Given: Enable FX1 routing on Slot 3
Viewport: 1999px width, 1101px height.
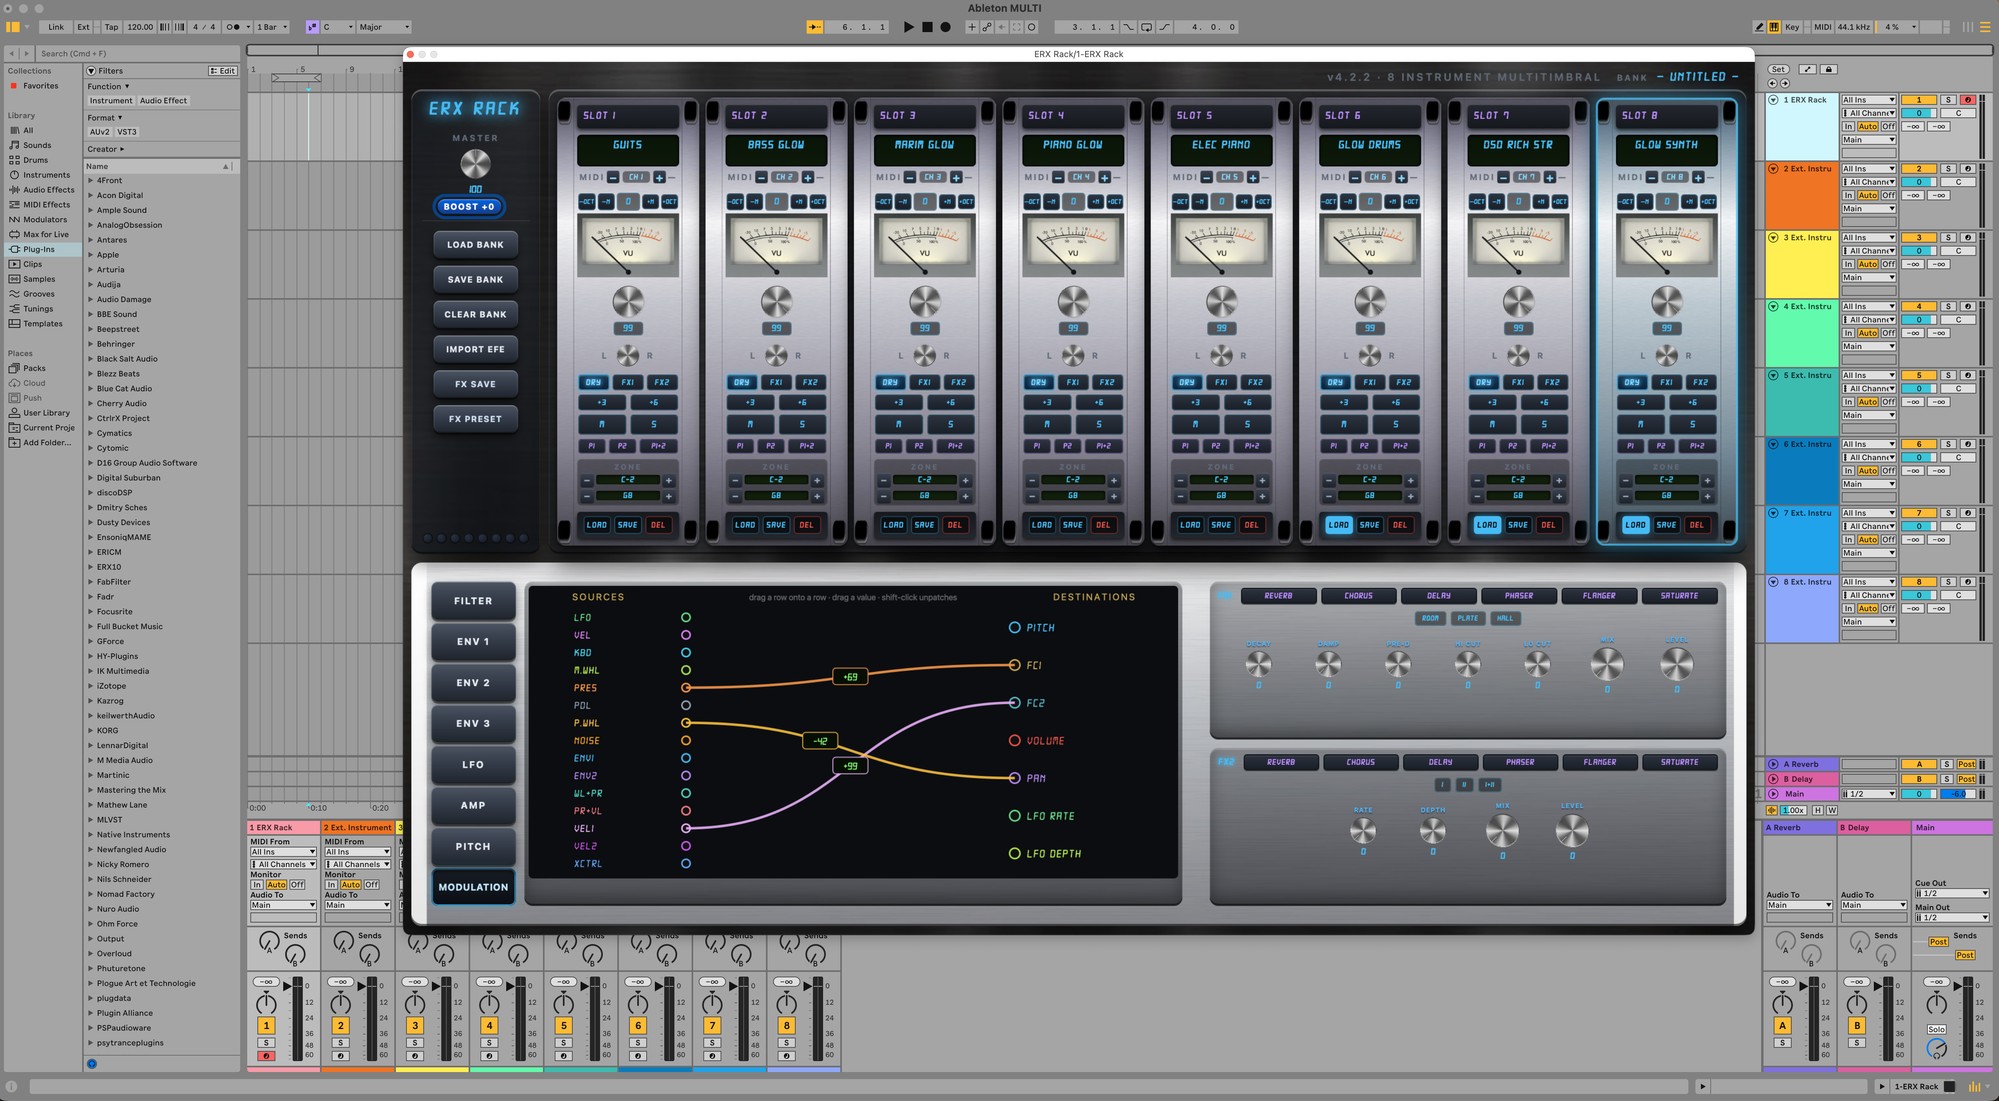Looking at the screenshot, I should pos(924,382).
